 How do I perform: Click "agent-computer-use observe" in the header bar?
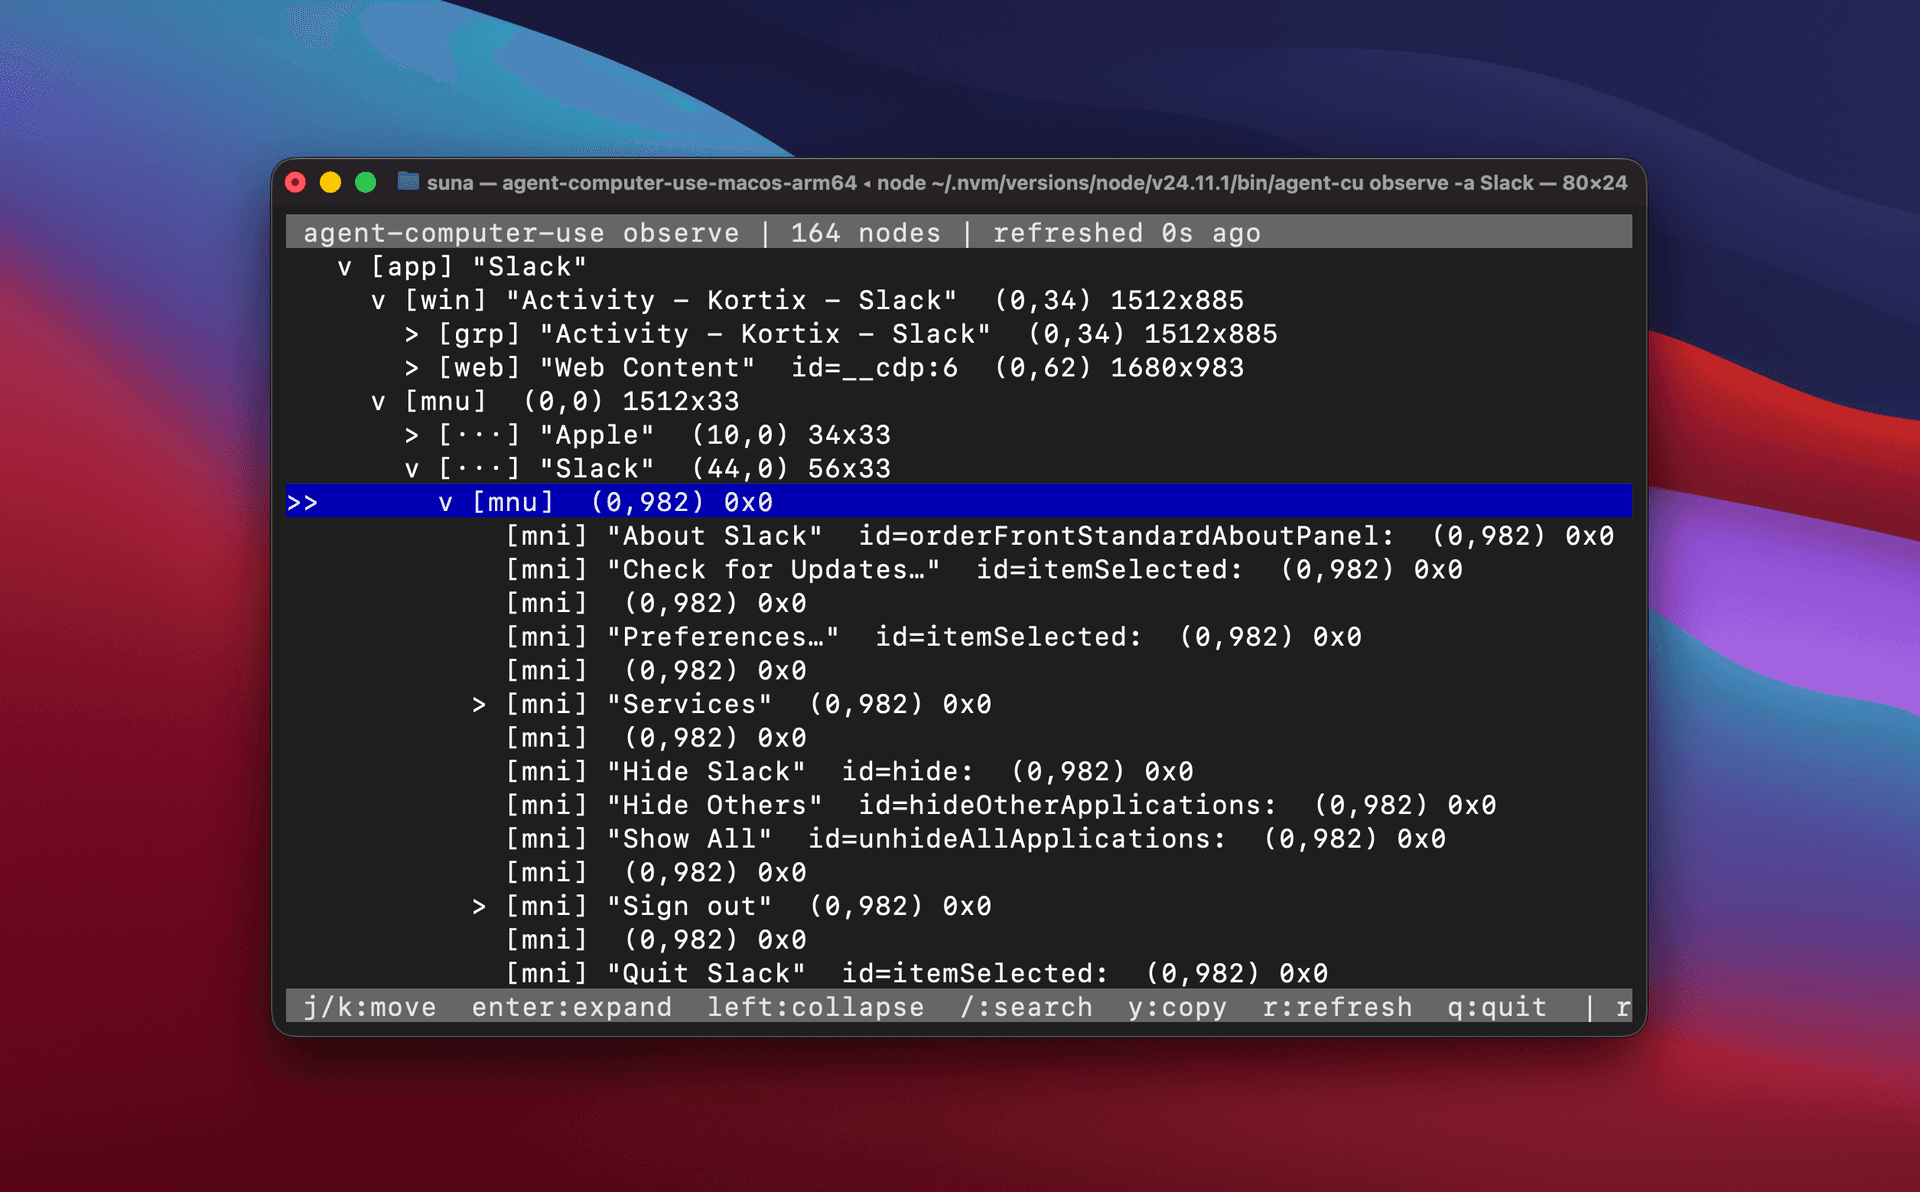(x=521, y=233)
